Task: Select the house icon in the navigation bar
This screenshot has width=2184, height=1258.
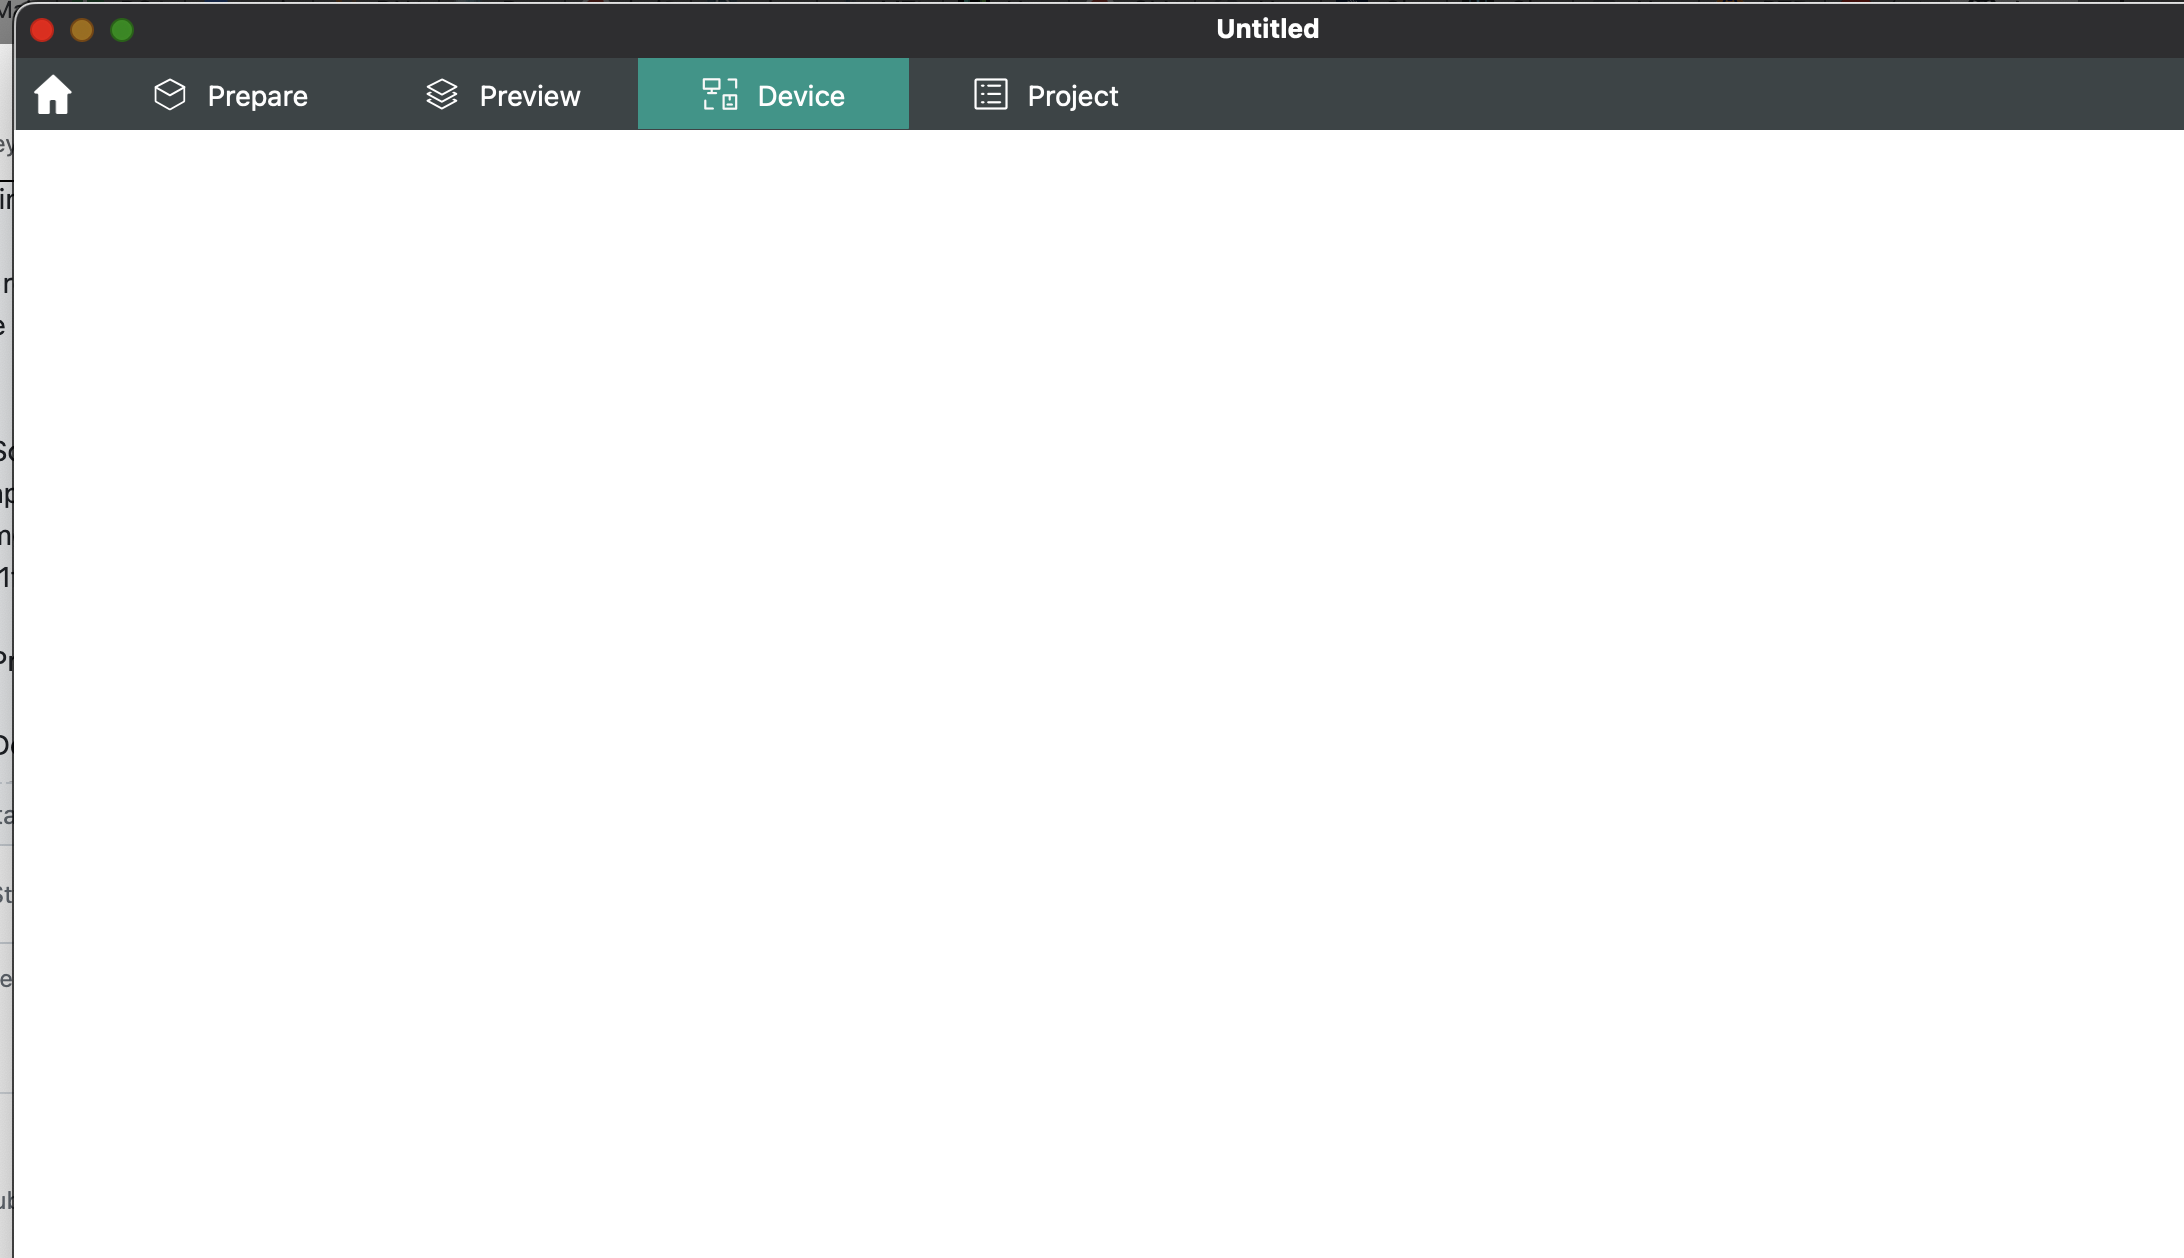Action: pyautogui.click(x=52, y=93)
